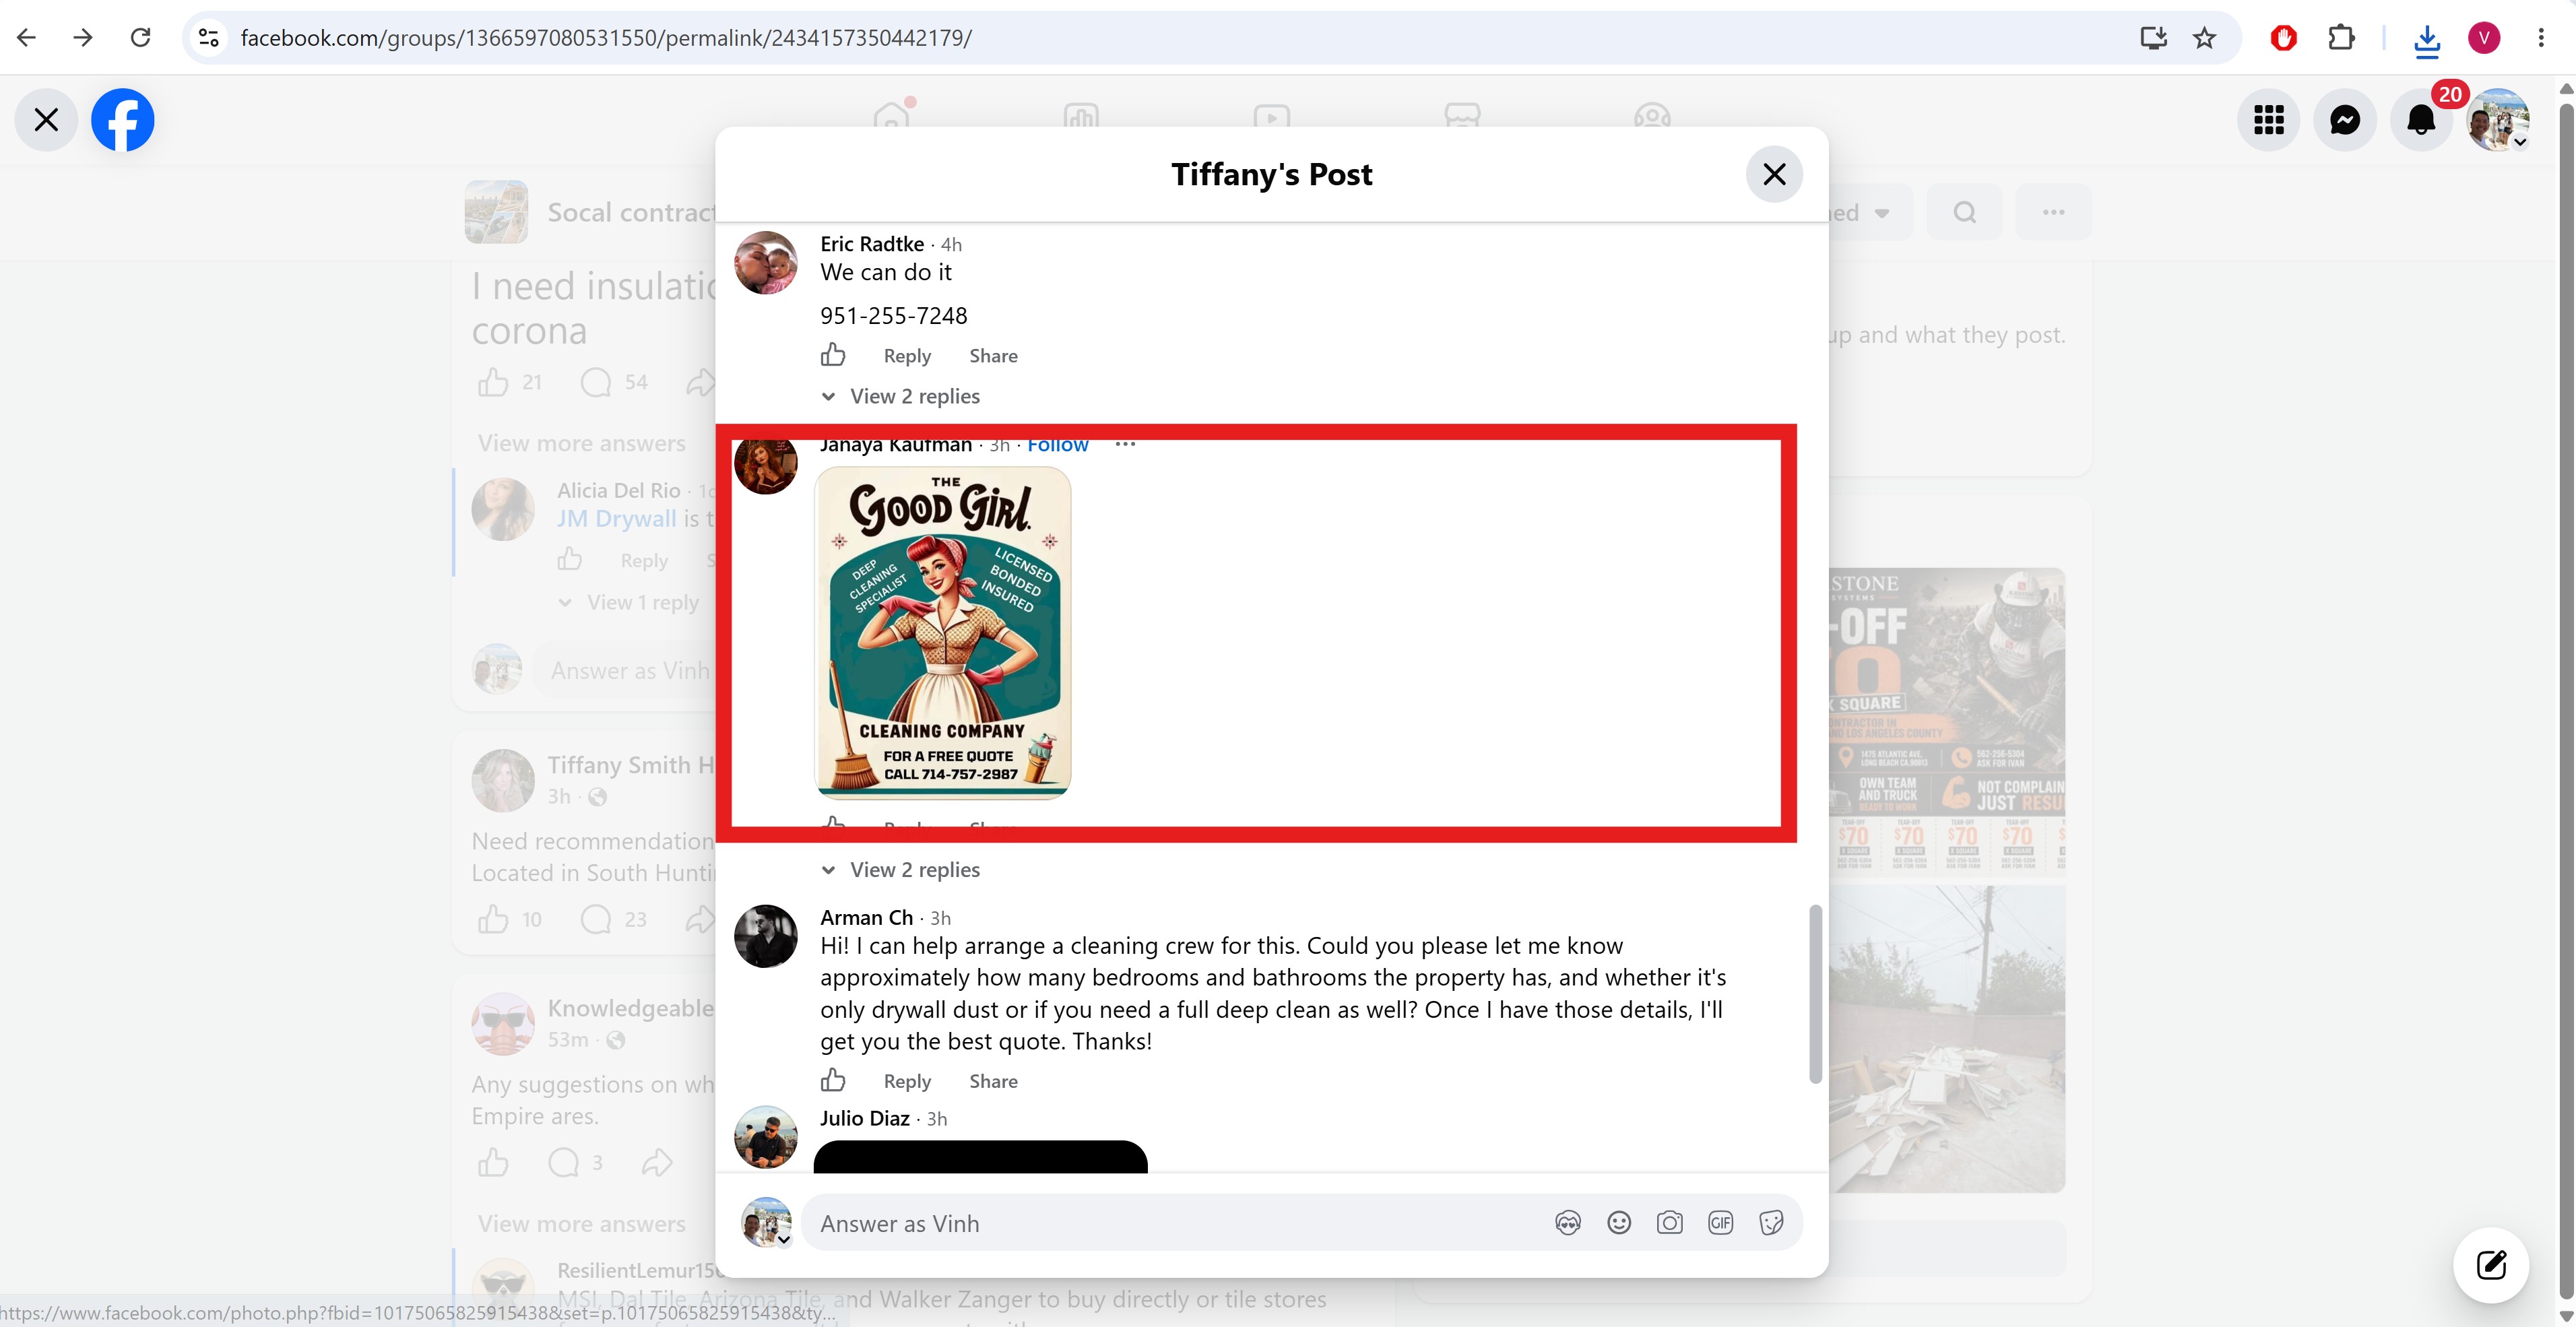Screen dimensions: 2576x1327
Task: Open the group's more options ellipsis behind dialog
Action: (x=2053, y=212)
